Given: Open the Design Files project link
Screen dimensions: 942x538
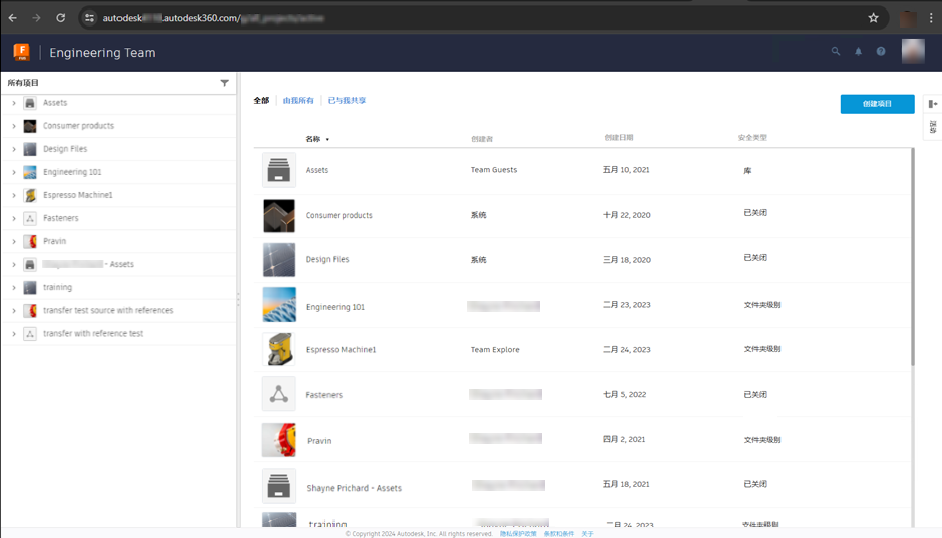Looking at the screenshot, I should tap(327, 259).
